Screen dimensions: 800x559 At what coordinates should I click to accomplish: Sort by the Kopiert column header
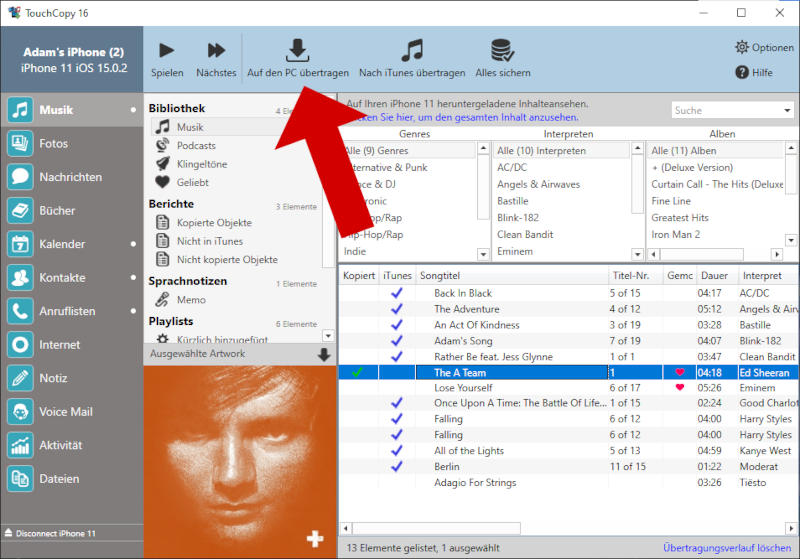359,276
